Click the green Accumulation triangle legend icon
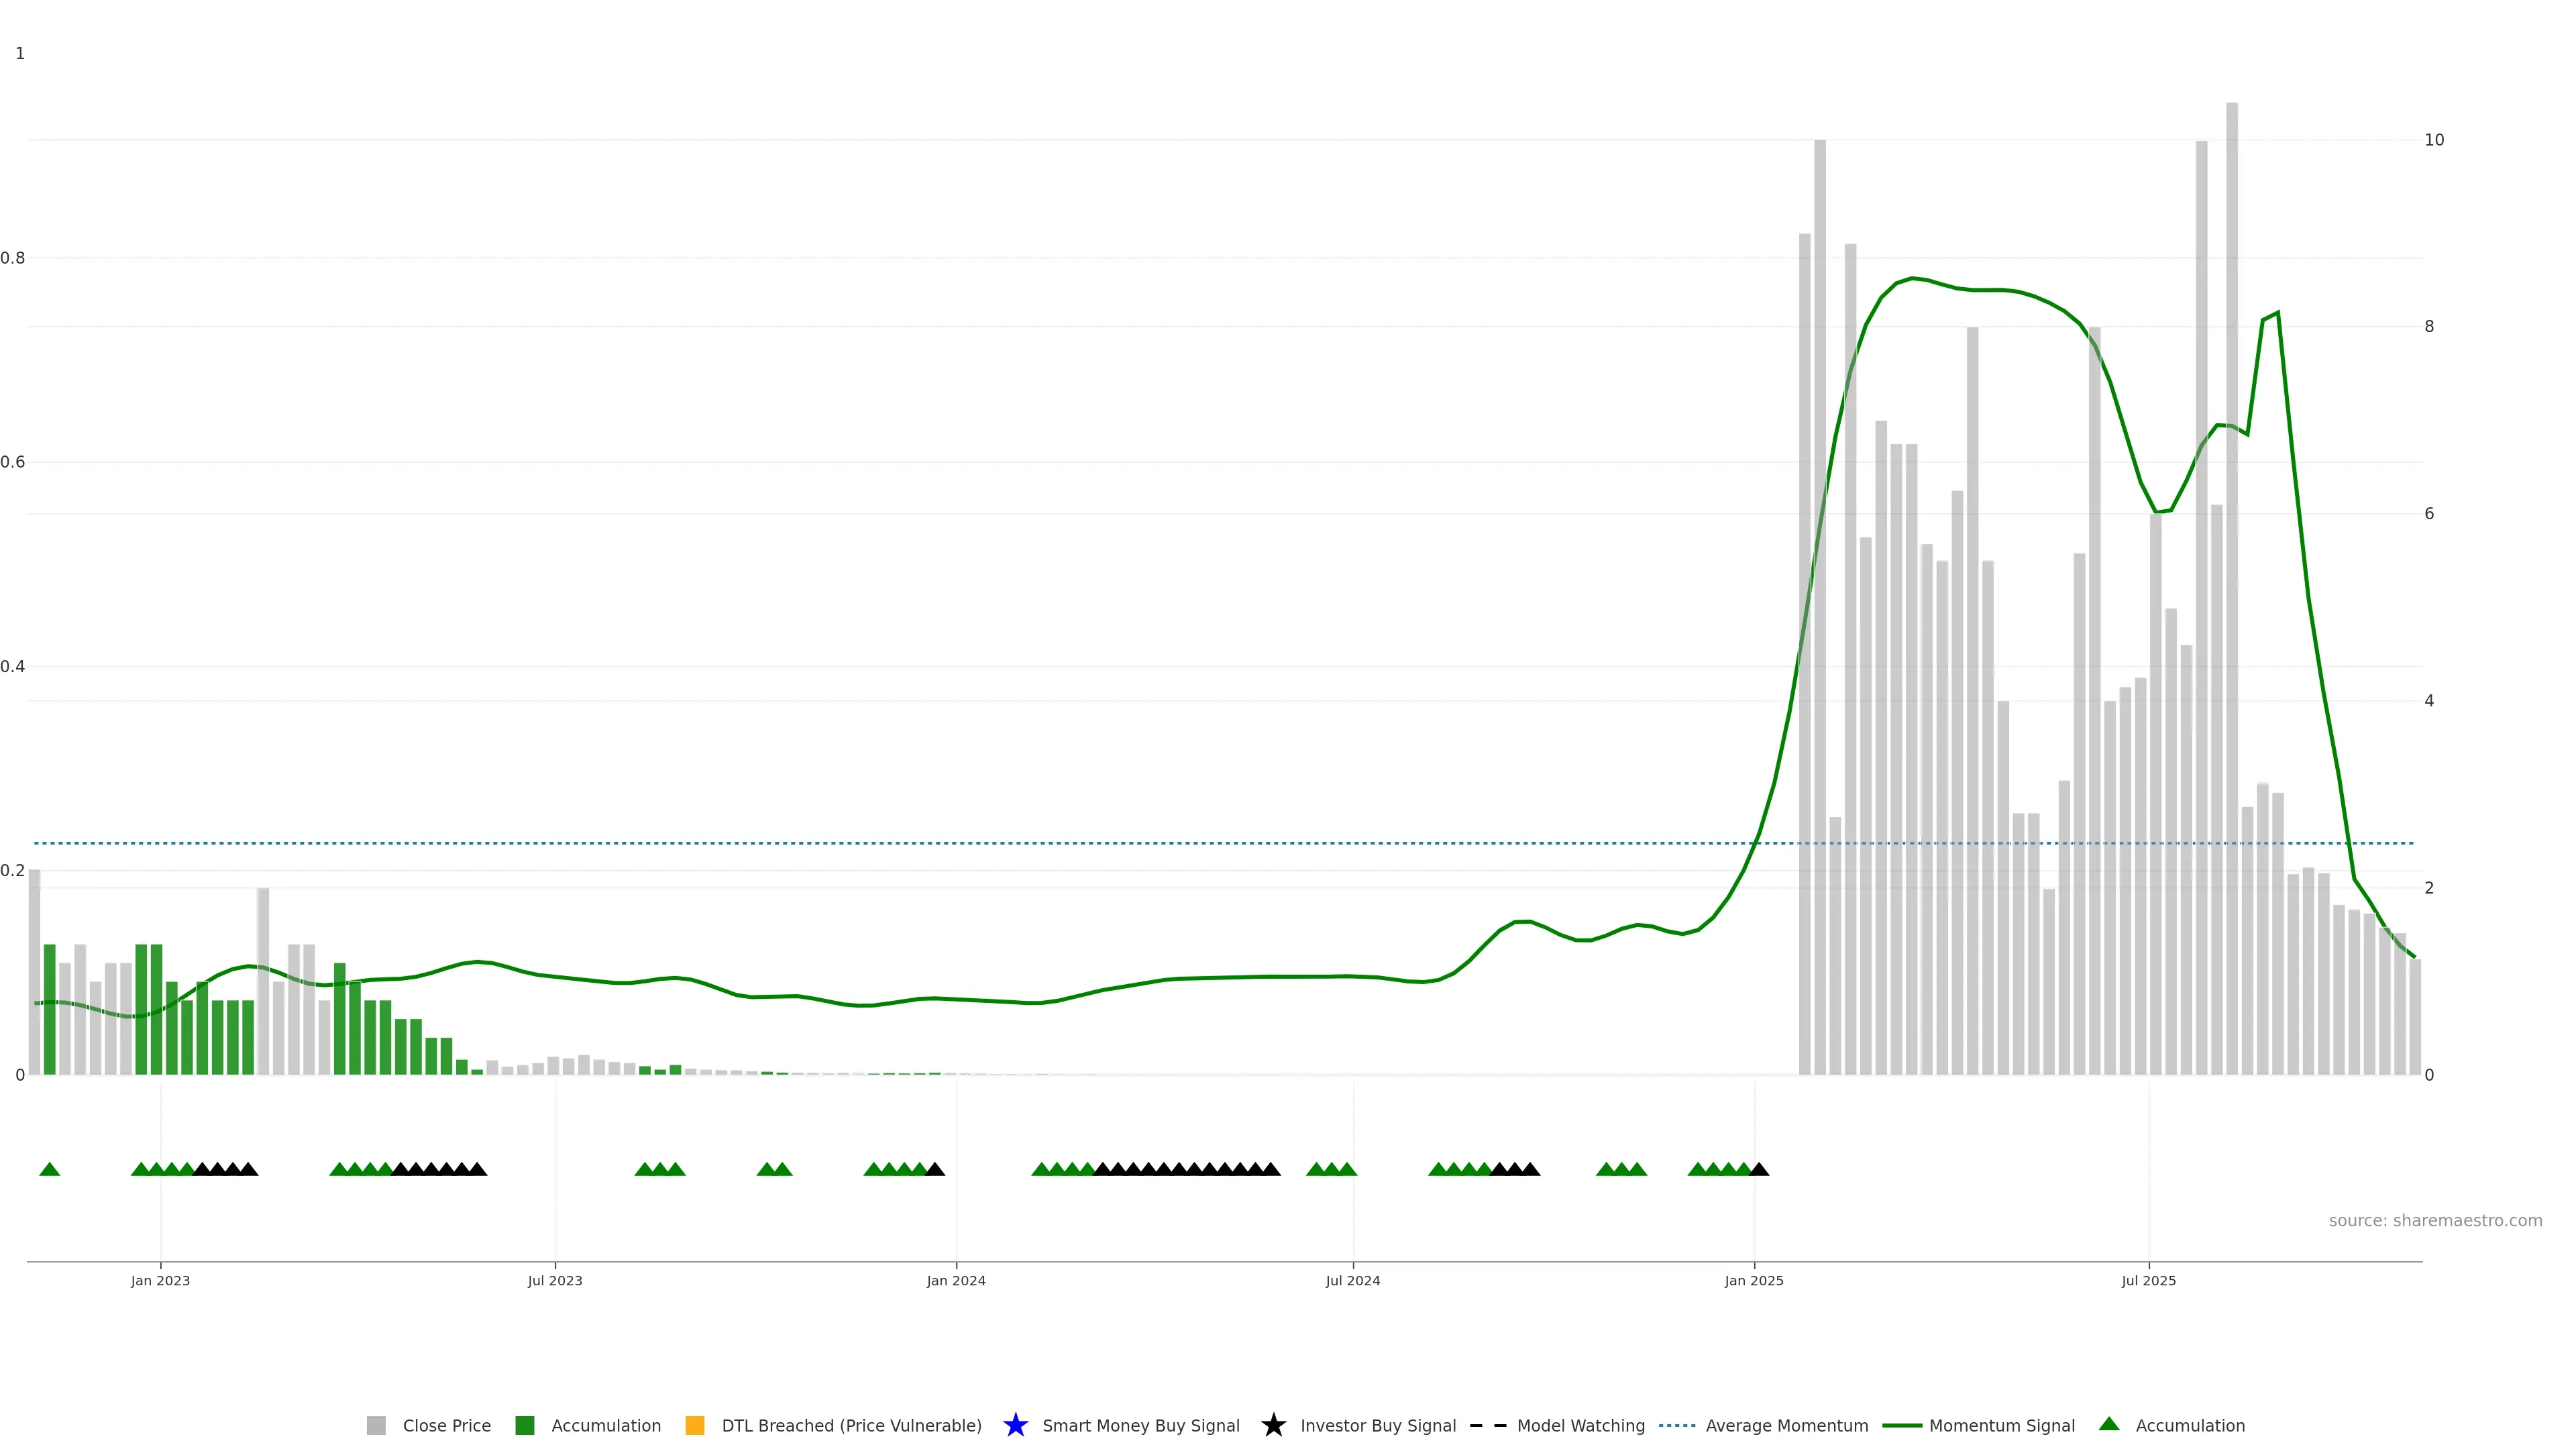This screenshot has height=1449, width=2576. tap(2109, 1424)
